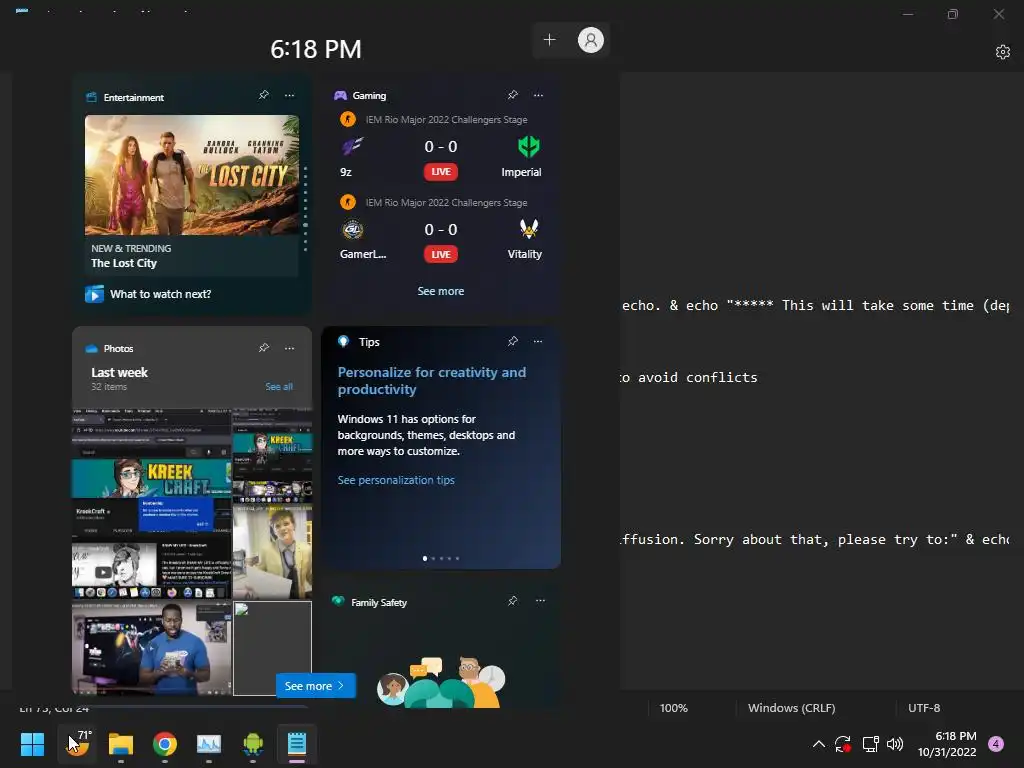Open Entertainment widget more options menu
Image resolution: width=1024 pixels, height=768 pixels.
click(x=289, y=95)
